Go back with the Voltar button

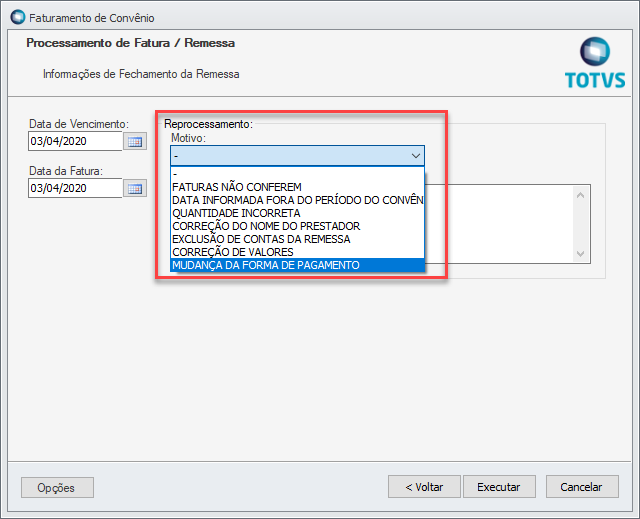[424, 487]
